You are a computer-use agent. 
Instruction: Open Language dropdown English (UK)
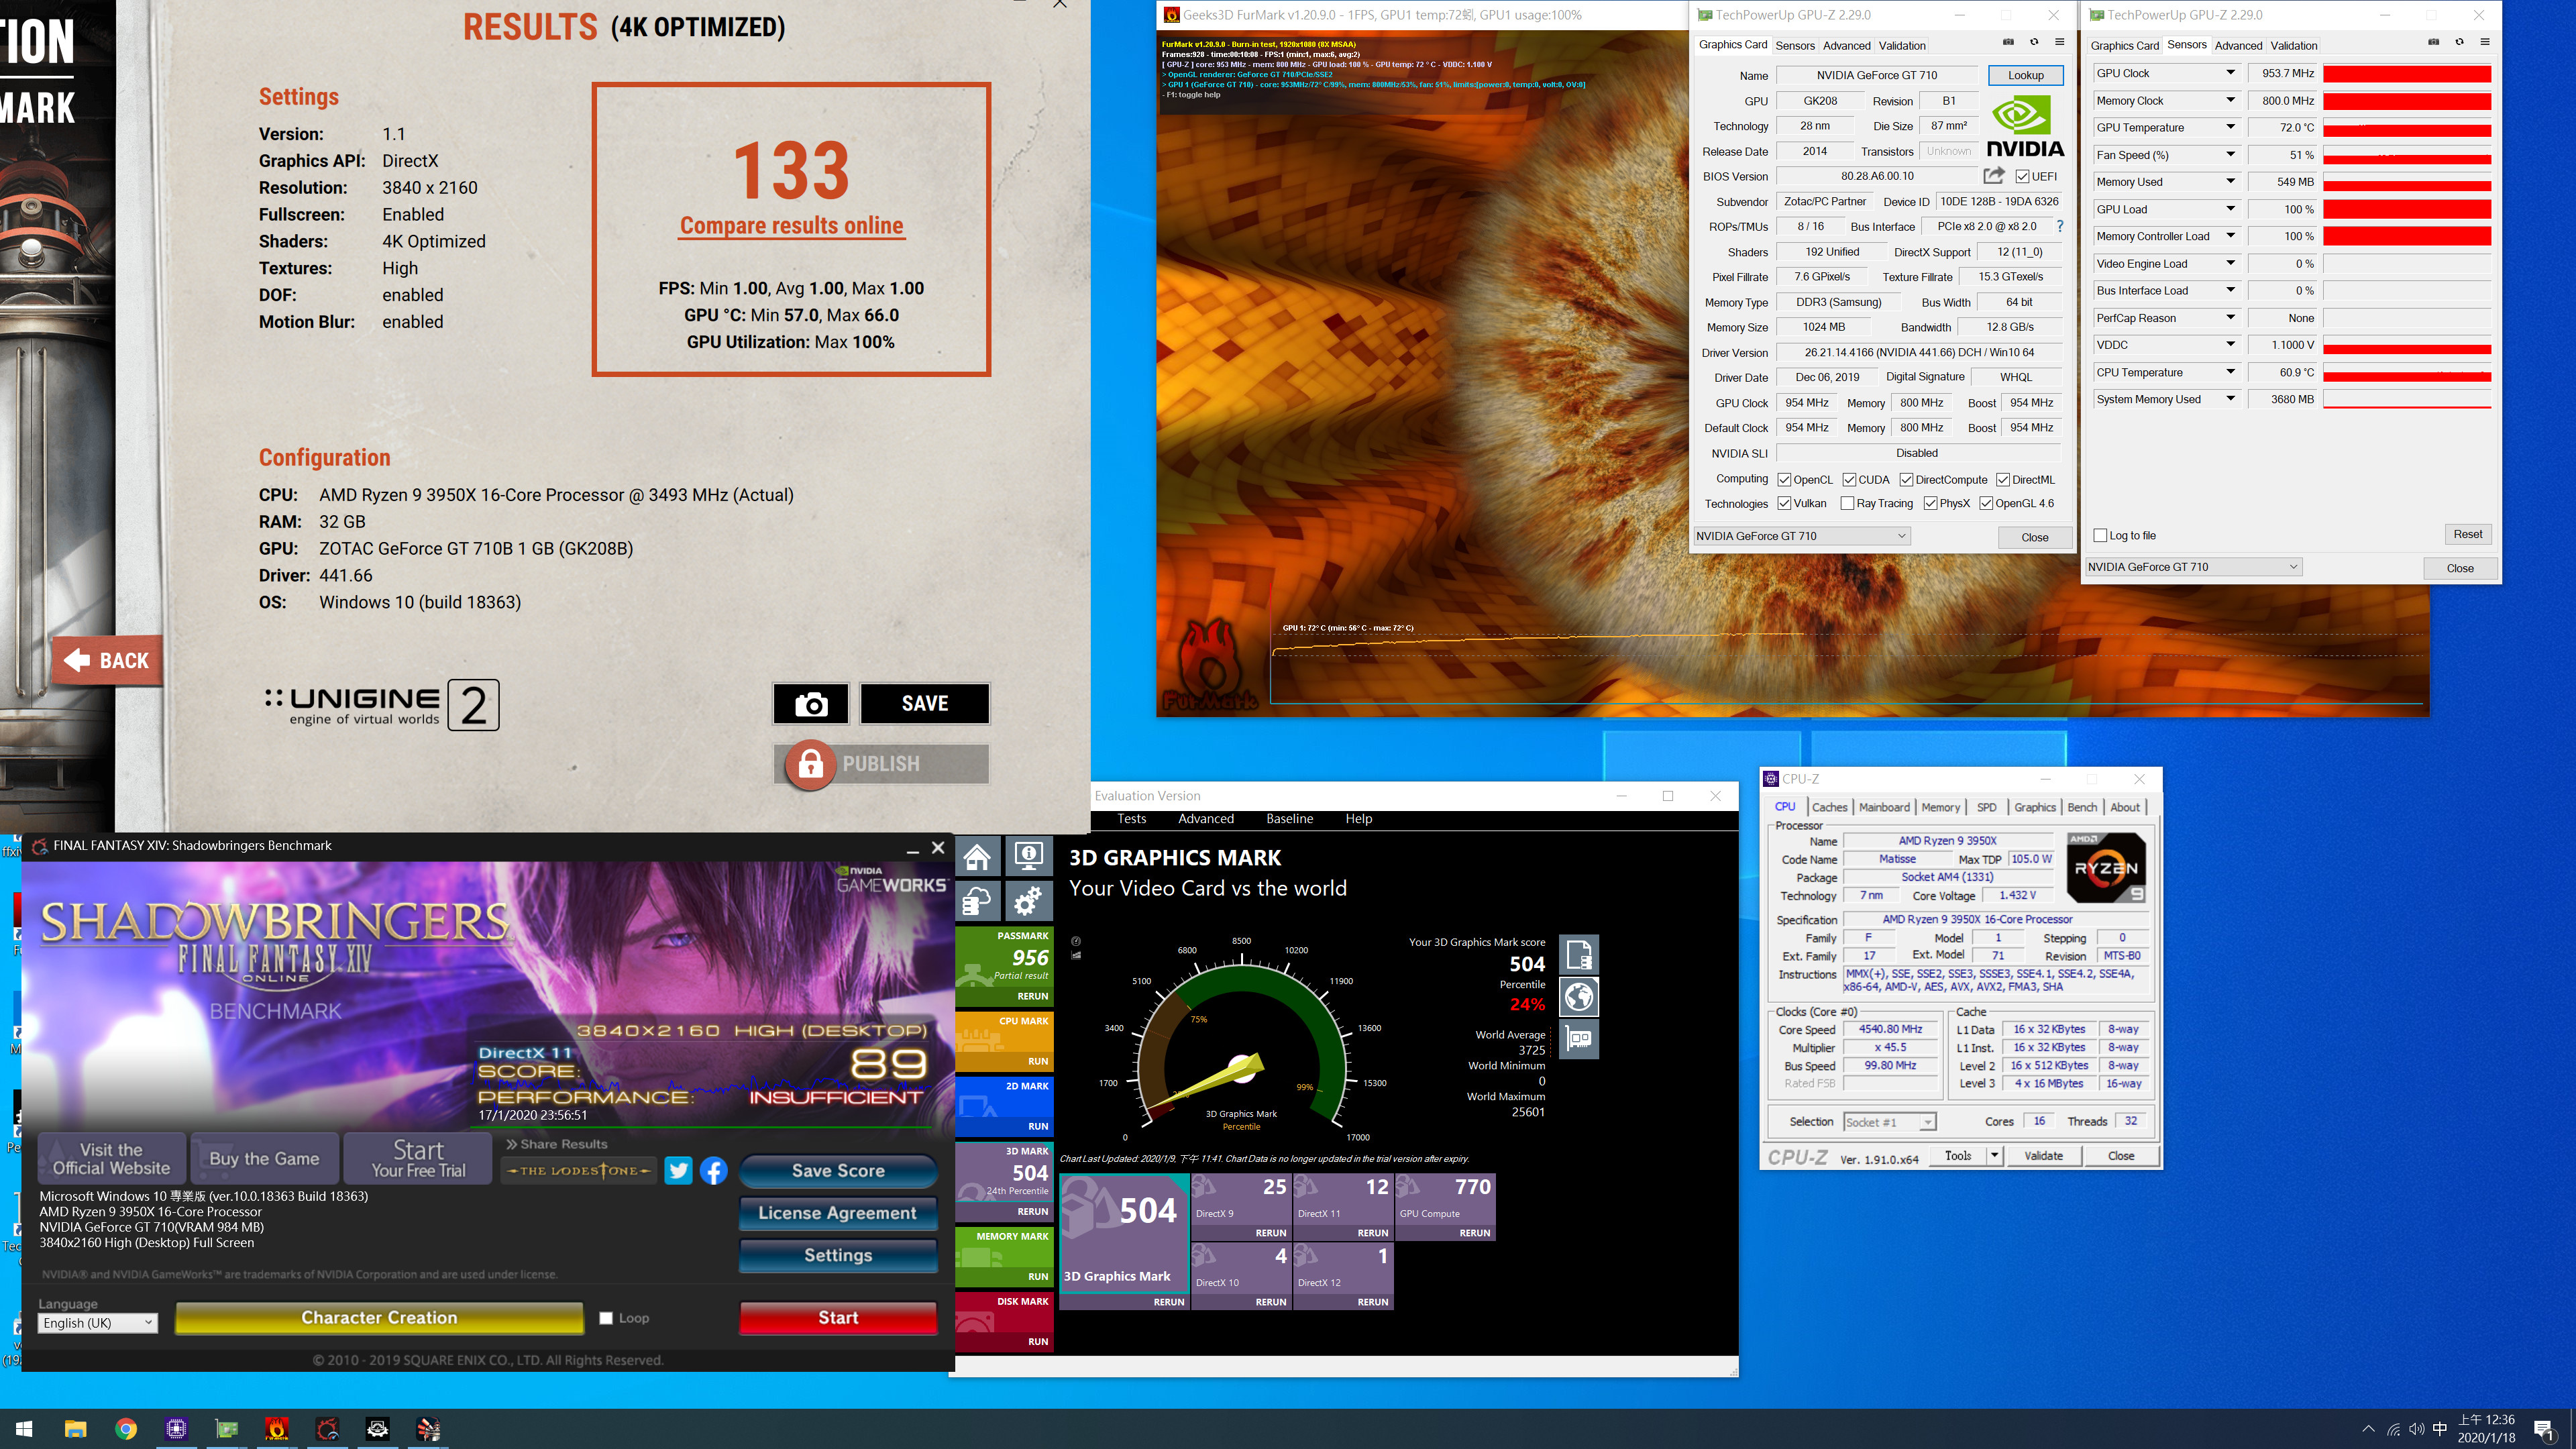(98, 1323)
